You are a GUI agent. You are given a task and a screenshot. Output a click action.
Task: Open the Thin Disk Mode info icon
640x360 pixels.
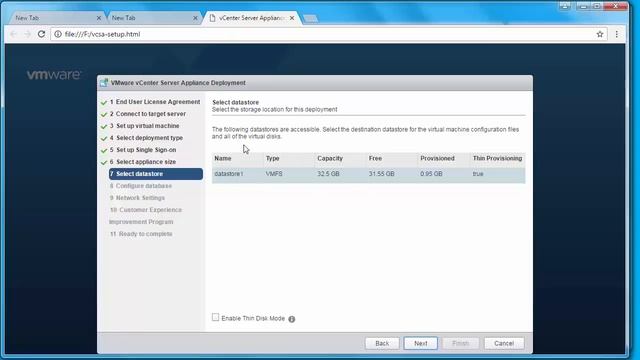tap(291, 319)
